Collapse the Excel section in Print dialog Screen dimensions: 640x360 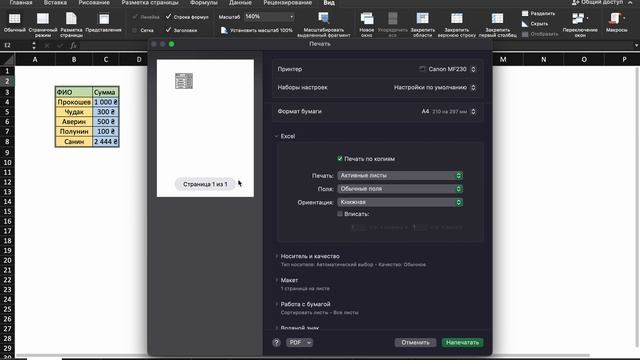[x=276, y=136]
